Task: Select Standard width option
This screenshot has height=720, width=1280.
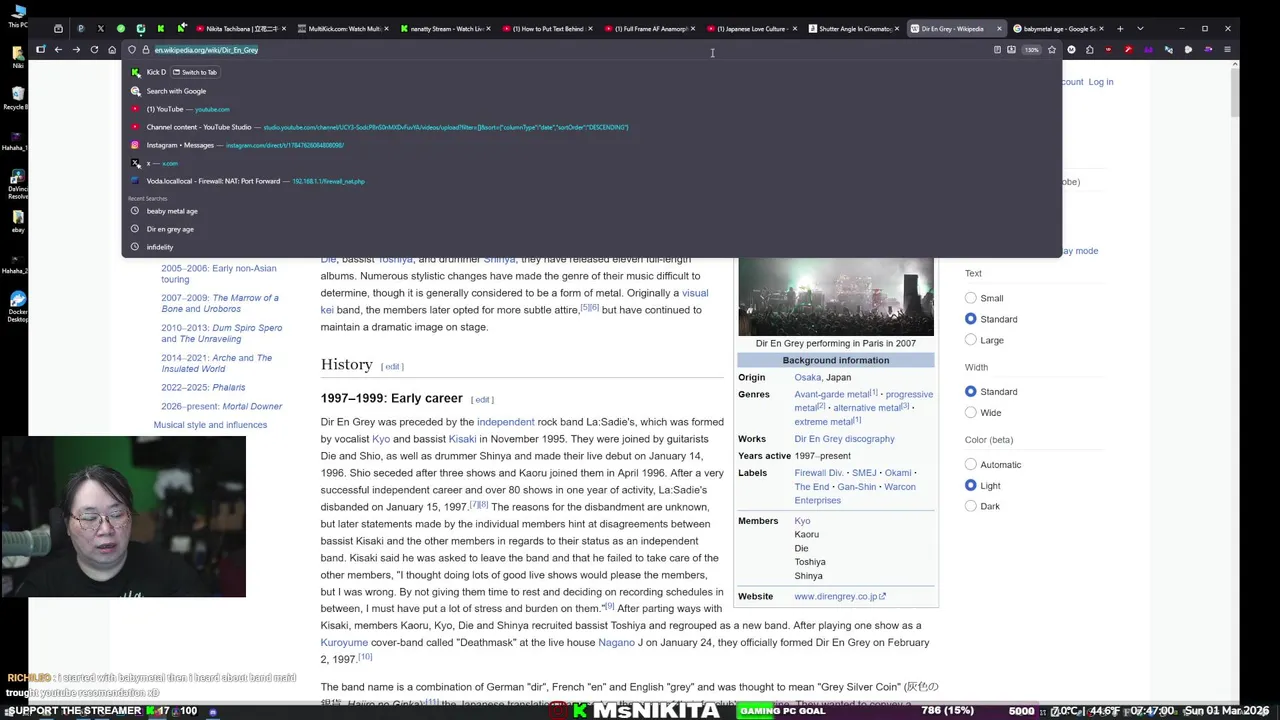Action: [x=970, y=392]
